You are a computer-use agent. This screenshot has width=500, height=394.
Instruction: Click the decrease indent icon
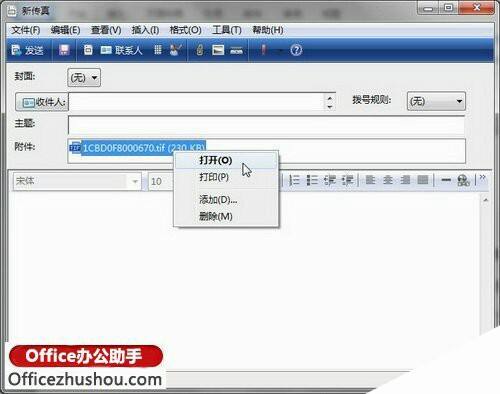pos(330,180)
